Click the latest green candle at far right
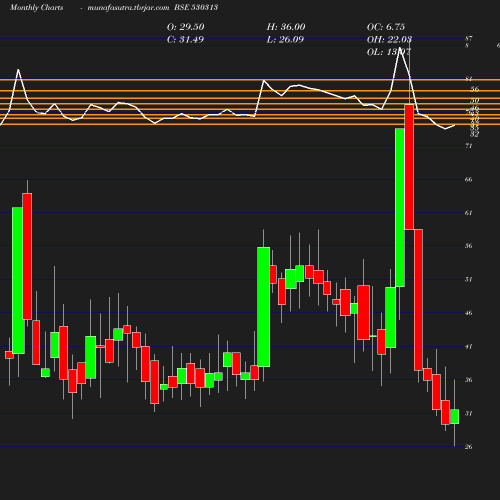The width and height of the screenshot is (500, 500). tap(454, 416)
